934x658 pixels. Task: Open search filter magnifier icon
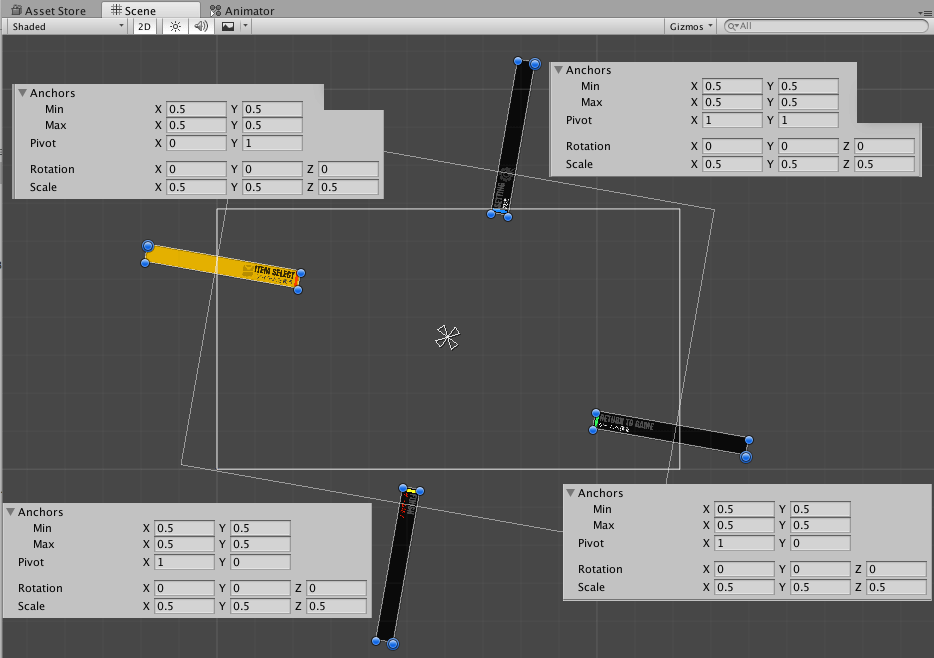click(x=733, y=26)
